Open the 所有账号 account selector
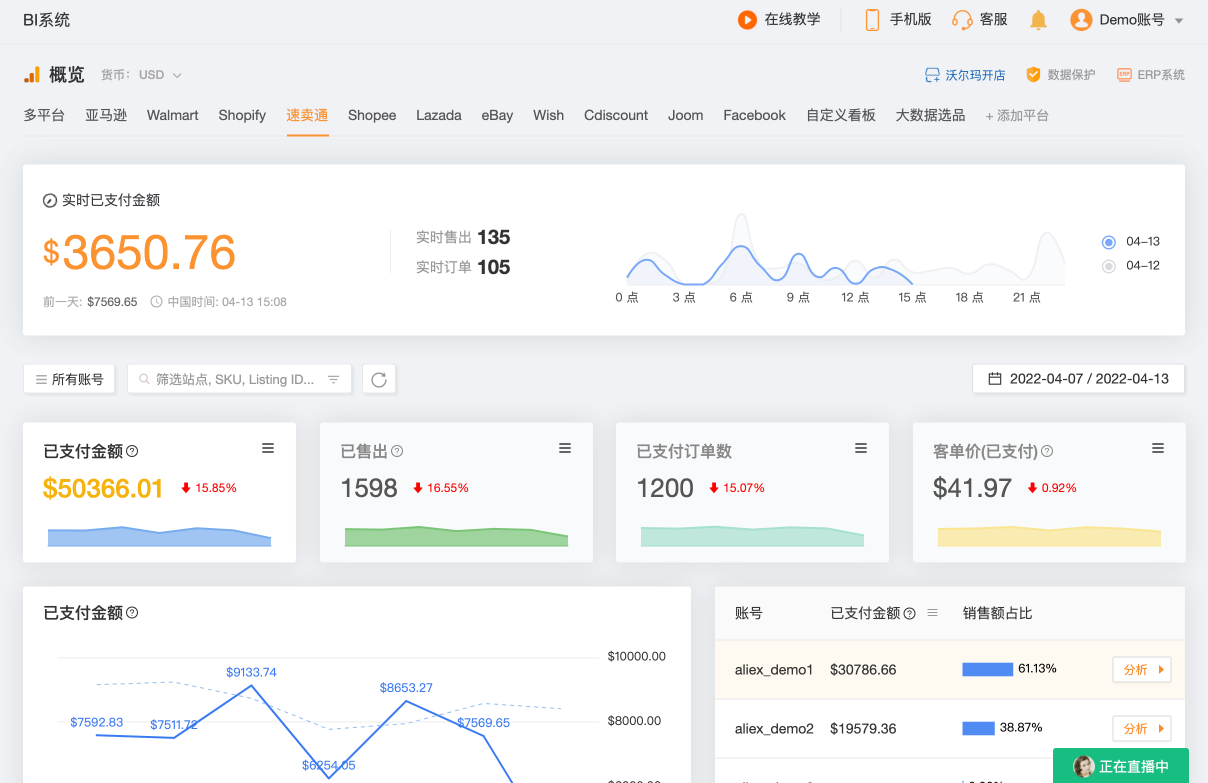Viewport: 1208px width, 783px height. coord(69,379)
